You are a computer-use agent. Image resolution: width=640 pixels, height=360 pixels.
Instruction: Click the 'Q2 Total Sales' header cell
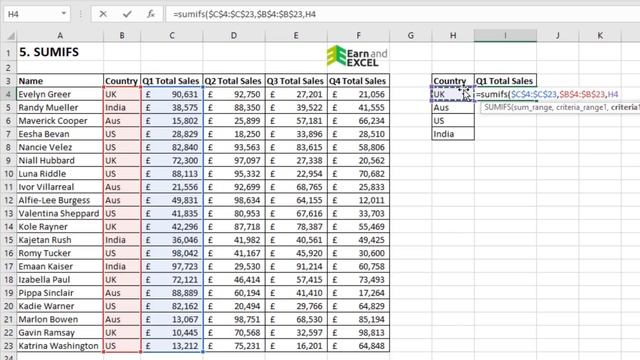point(234,81)
